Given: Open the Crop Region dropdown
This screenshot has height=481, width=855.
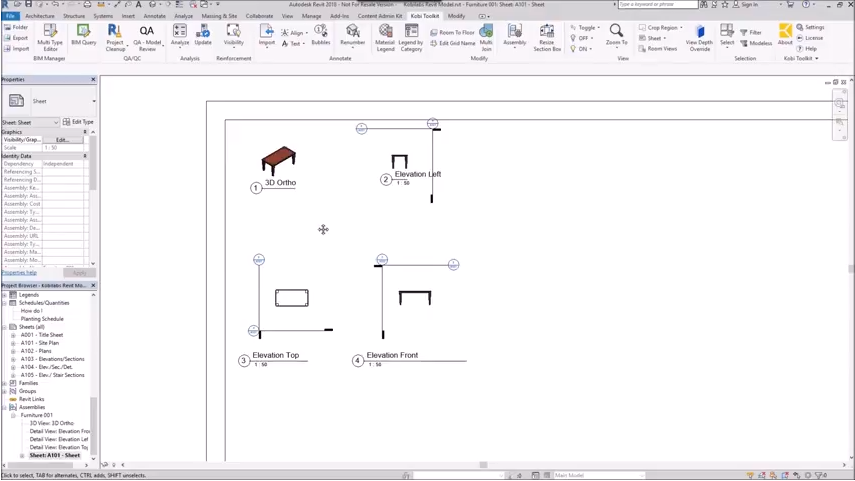Looking at the screenshot, I should click(660, 28).
